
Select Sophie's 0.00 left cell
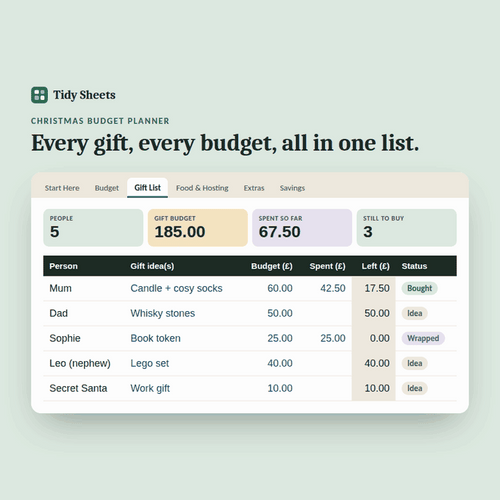tap(374, 338)
